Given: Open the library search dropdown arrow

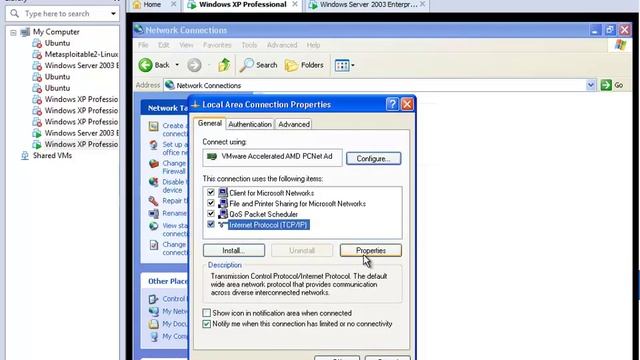Looking at the screenshot, I should (113, 13).
